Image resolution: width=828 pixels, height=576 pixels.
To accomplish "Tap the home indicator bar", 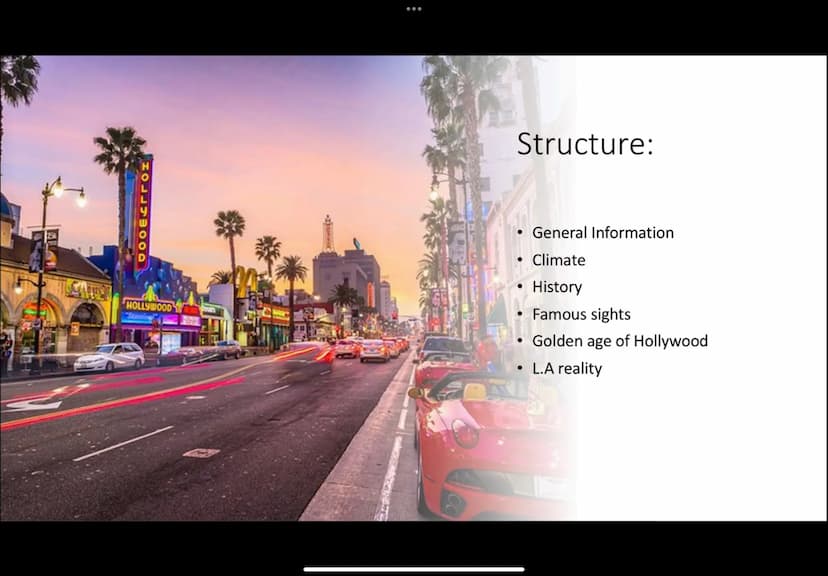I will (x=414, y=569).
